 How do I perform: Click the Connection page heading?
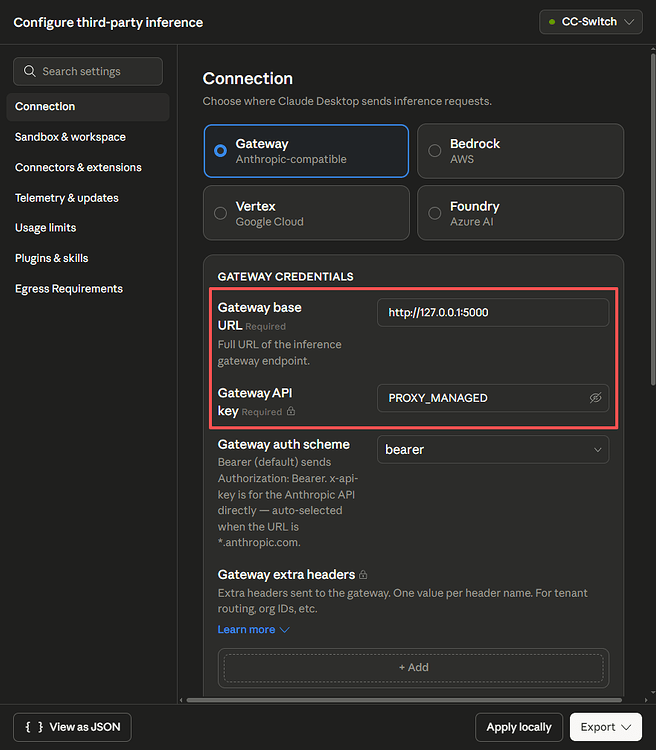247,78
